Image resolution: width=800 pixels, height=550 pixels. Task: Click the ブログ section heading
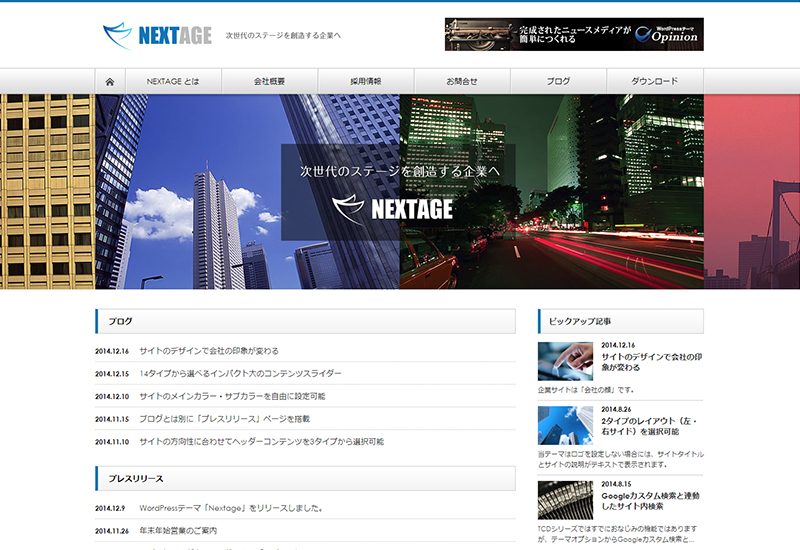305,321
